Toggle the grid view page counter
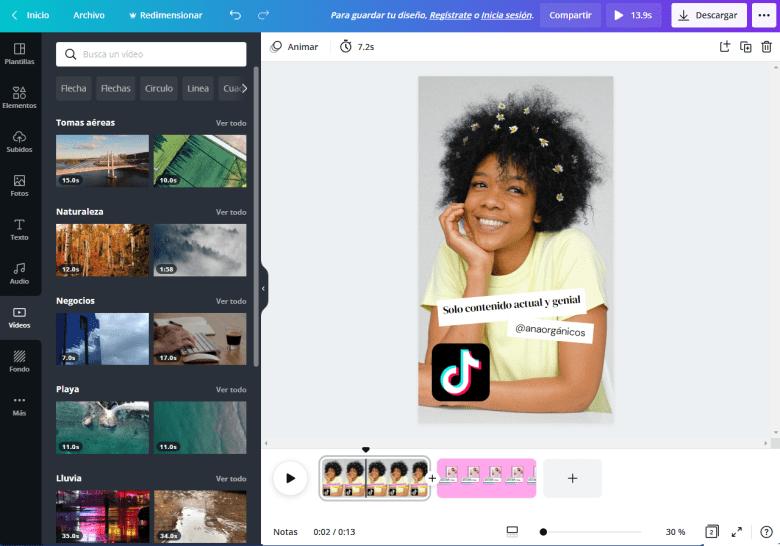The height and width of the screenshot is (546, 780). click(x=712, y=532)
